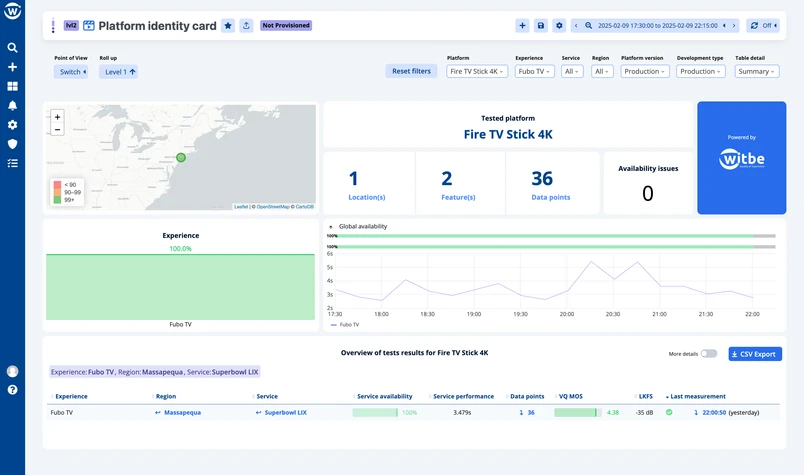Open search from the left sidebar

click(x=12, y=47)
